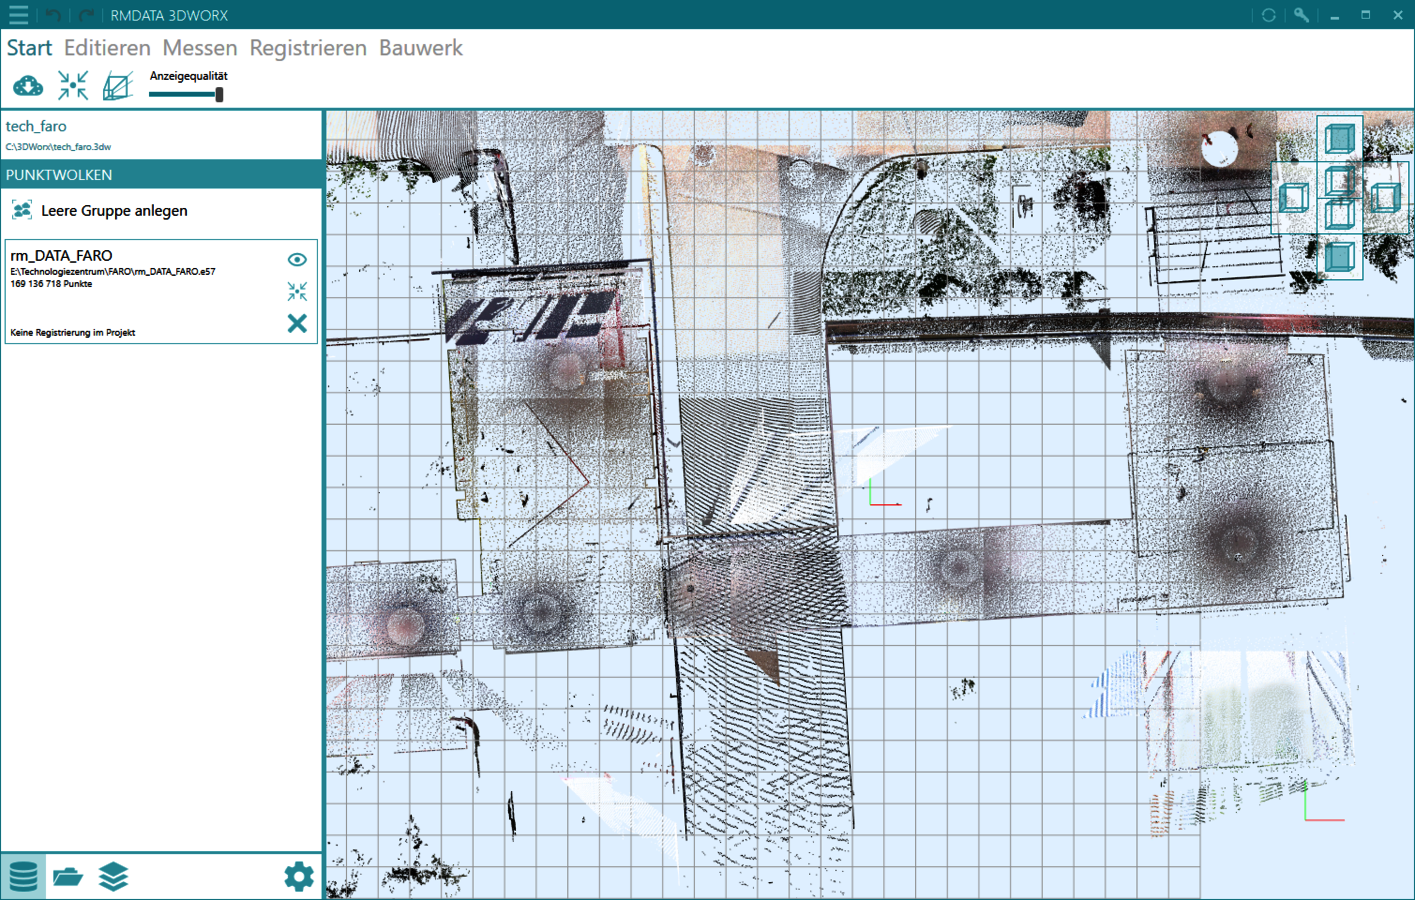Open the hamburger application menu
1415x900 pixels.
[x=18, y=15]
